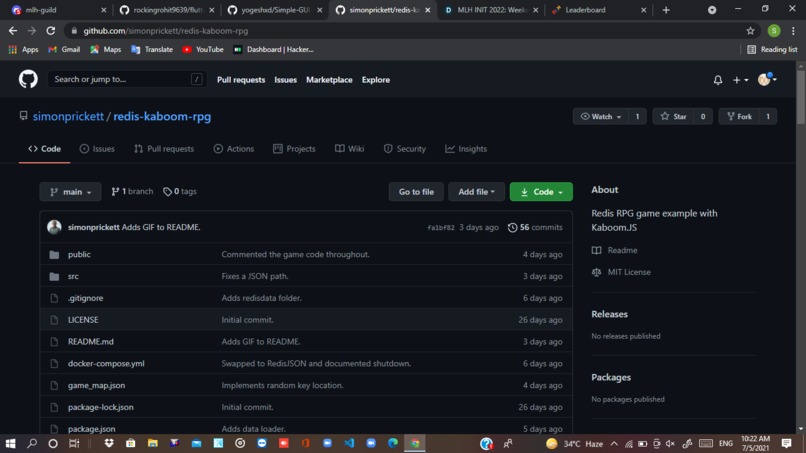Viewport: 806px width, 453px height.
Task: Open the simonprickett owner link
Action: (68, 116)
